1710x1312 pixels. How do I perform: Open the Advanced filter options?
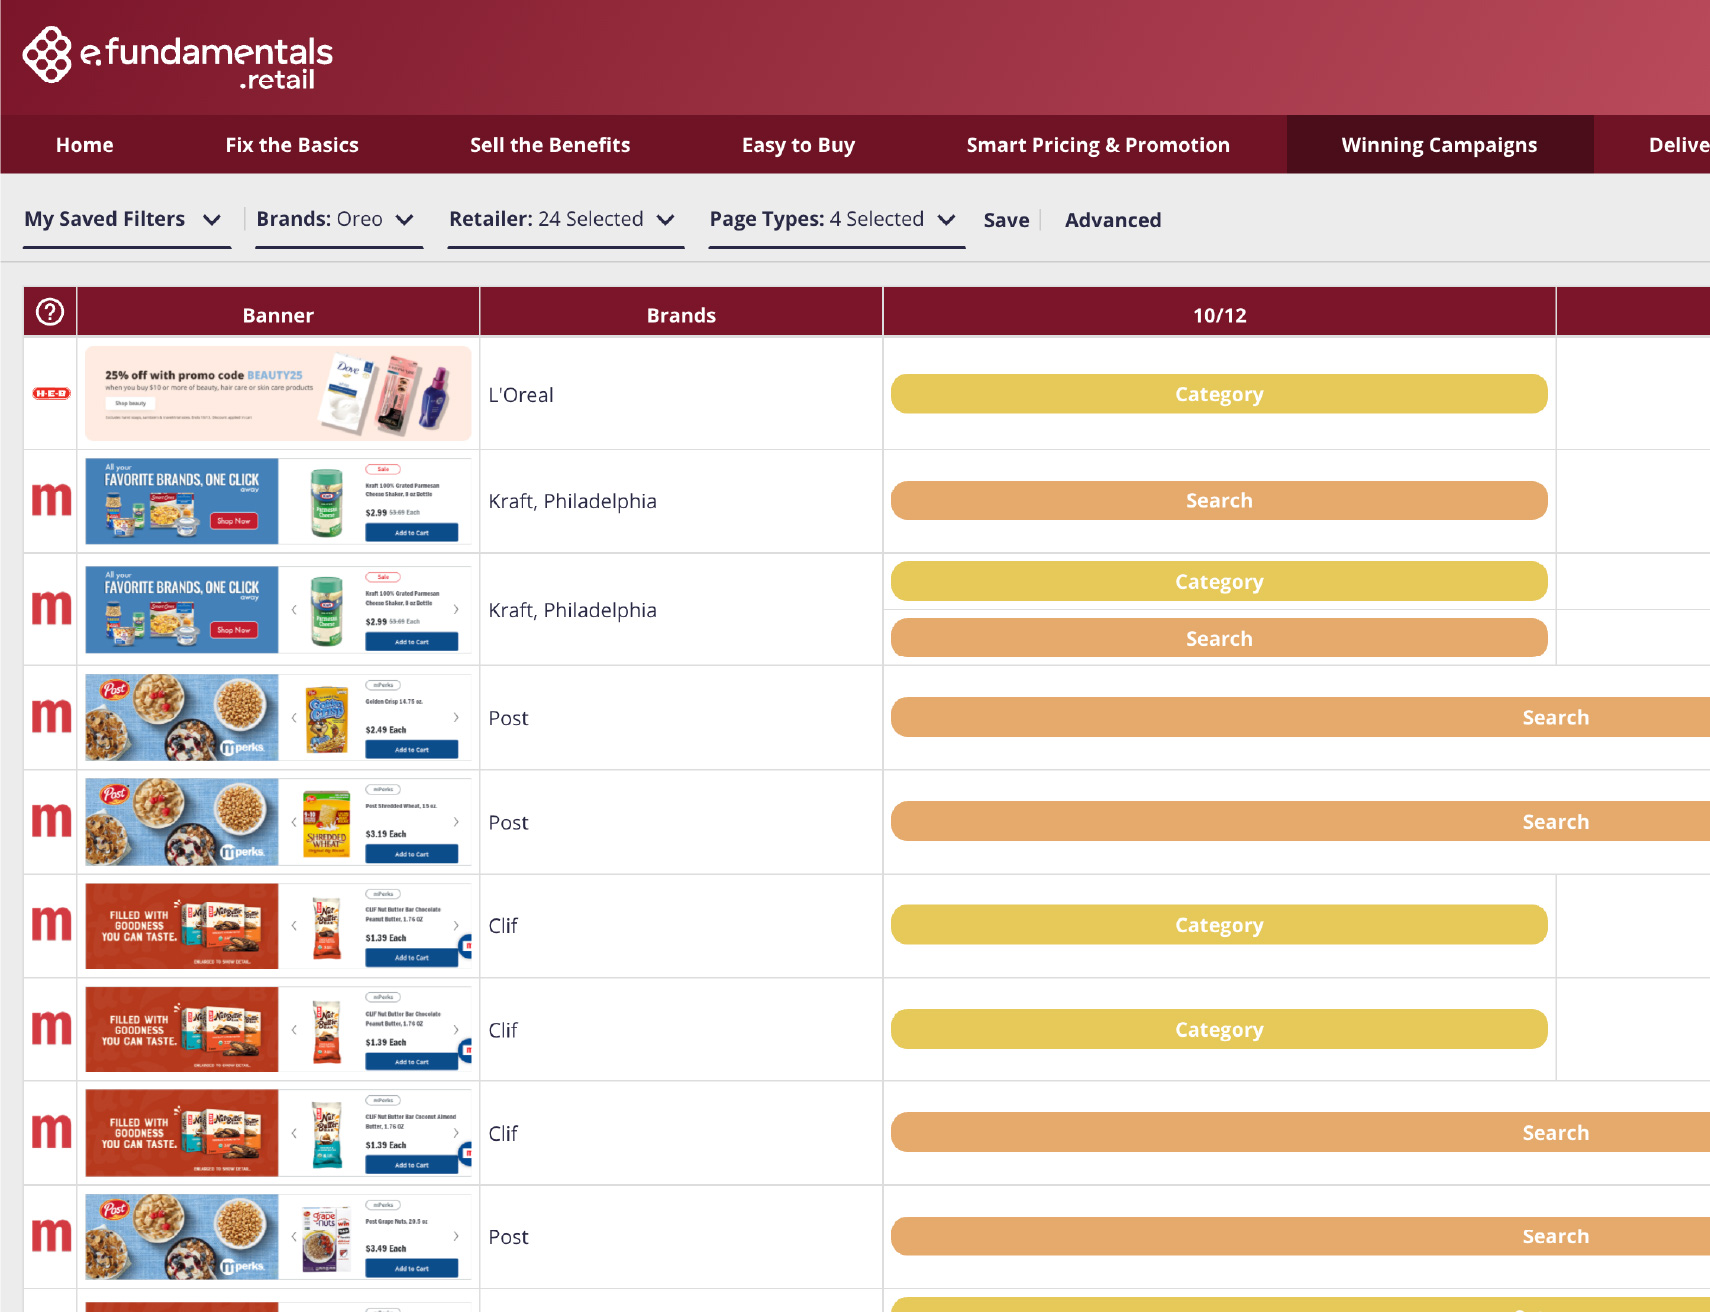click(x=1113, y=220)
